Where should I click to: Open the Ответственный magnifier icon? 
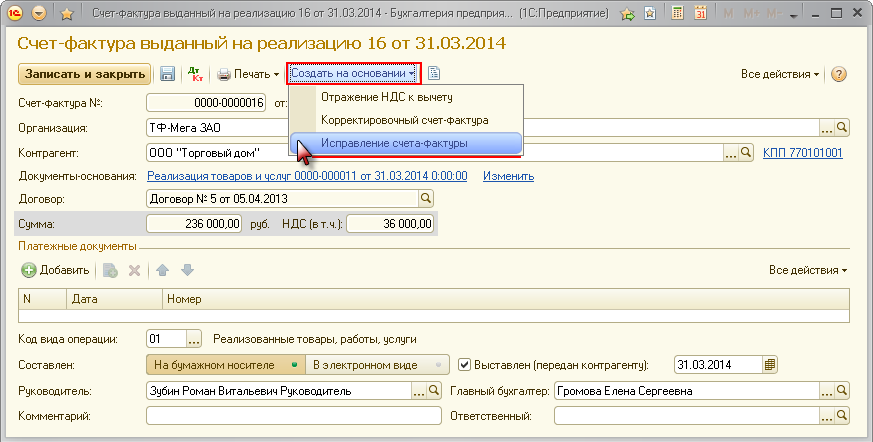click(842, 416)
